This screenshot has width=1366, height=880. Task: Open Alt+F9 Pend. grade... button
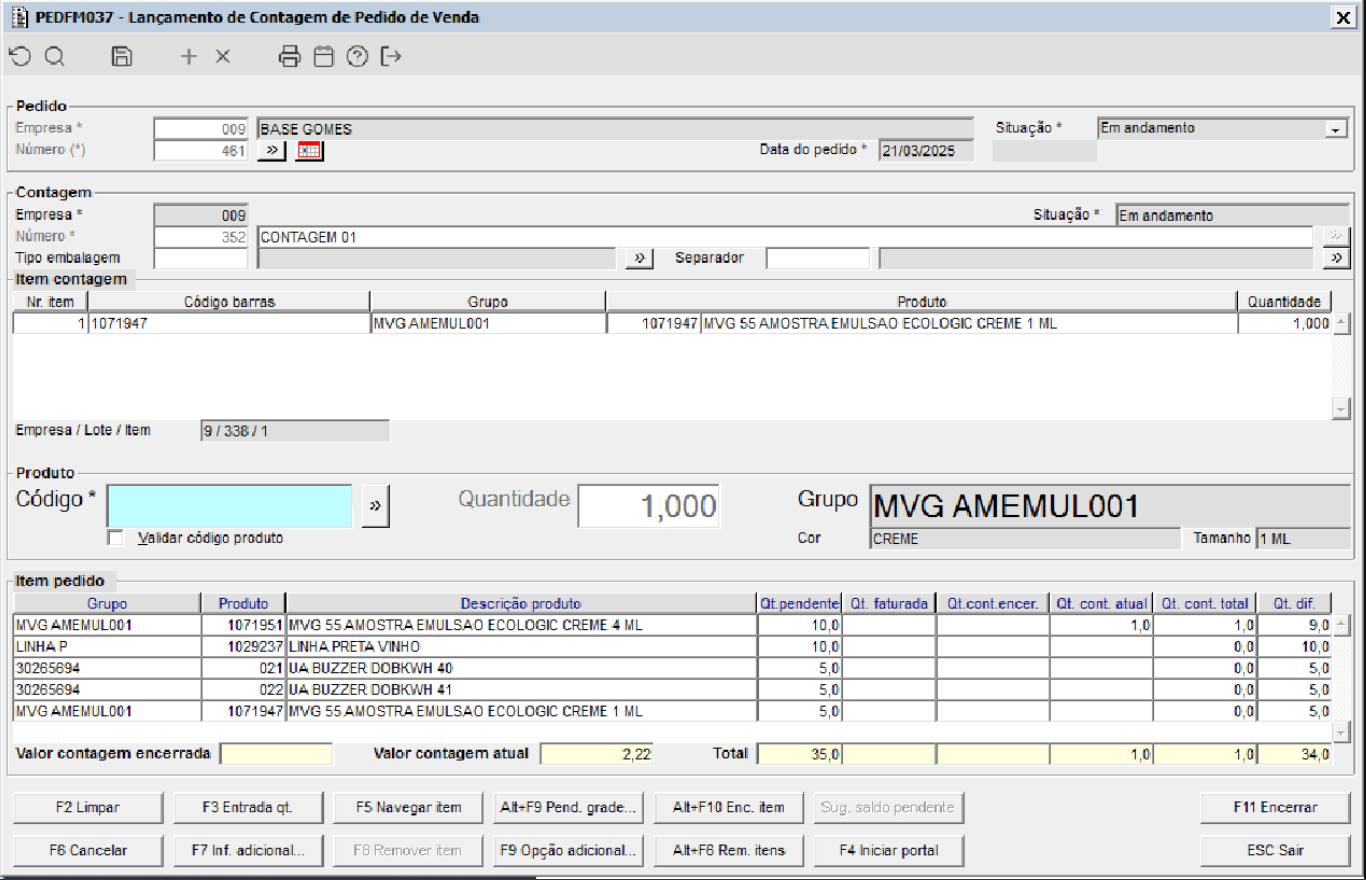pyautogui.click(x=569, y=807)
